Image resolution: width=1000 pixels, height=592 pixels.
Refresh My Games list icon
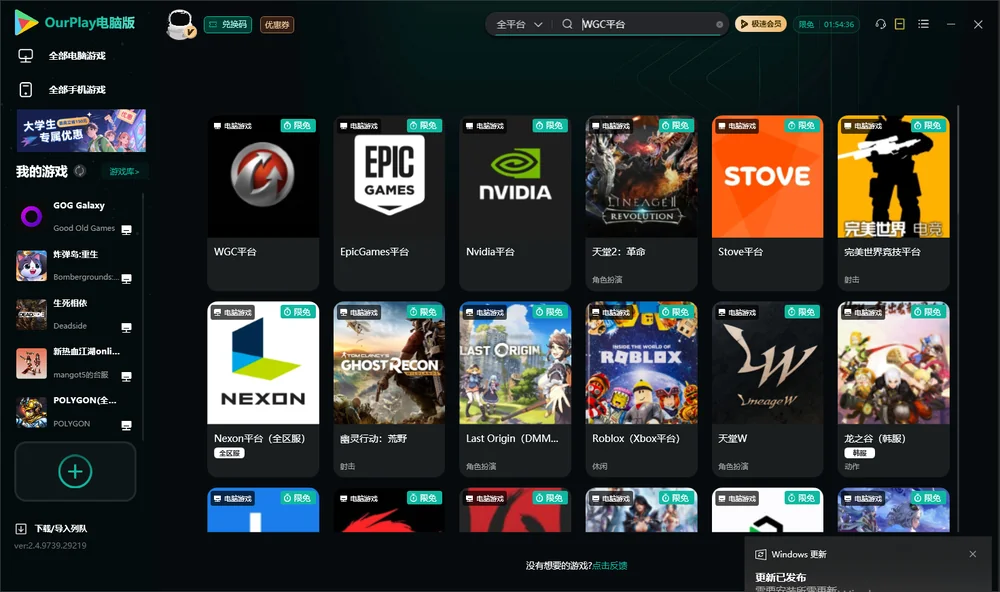(80, 171)
